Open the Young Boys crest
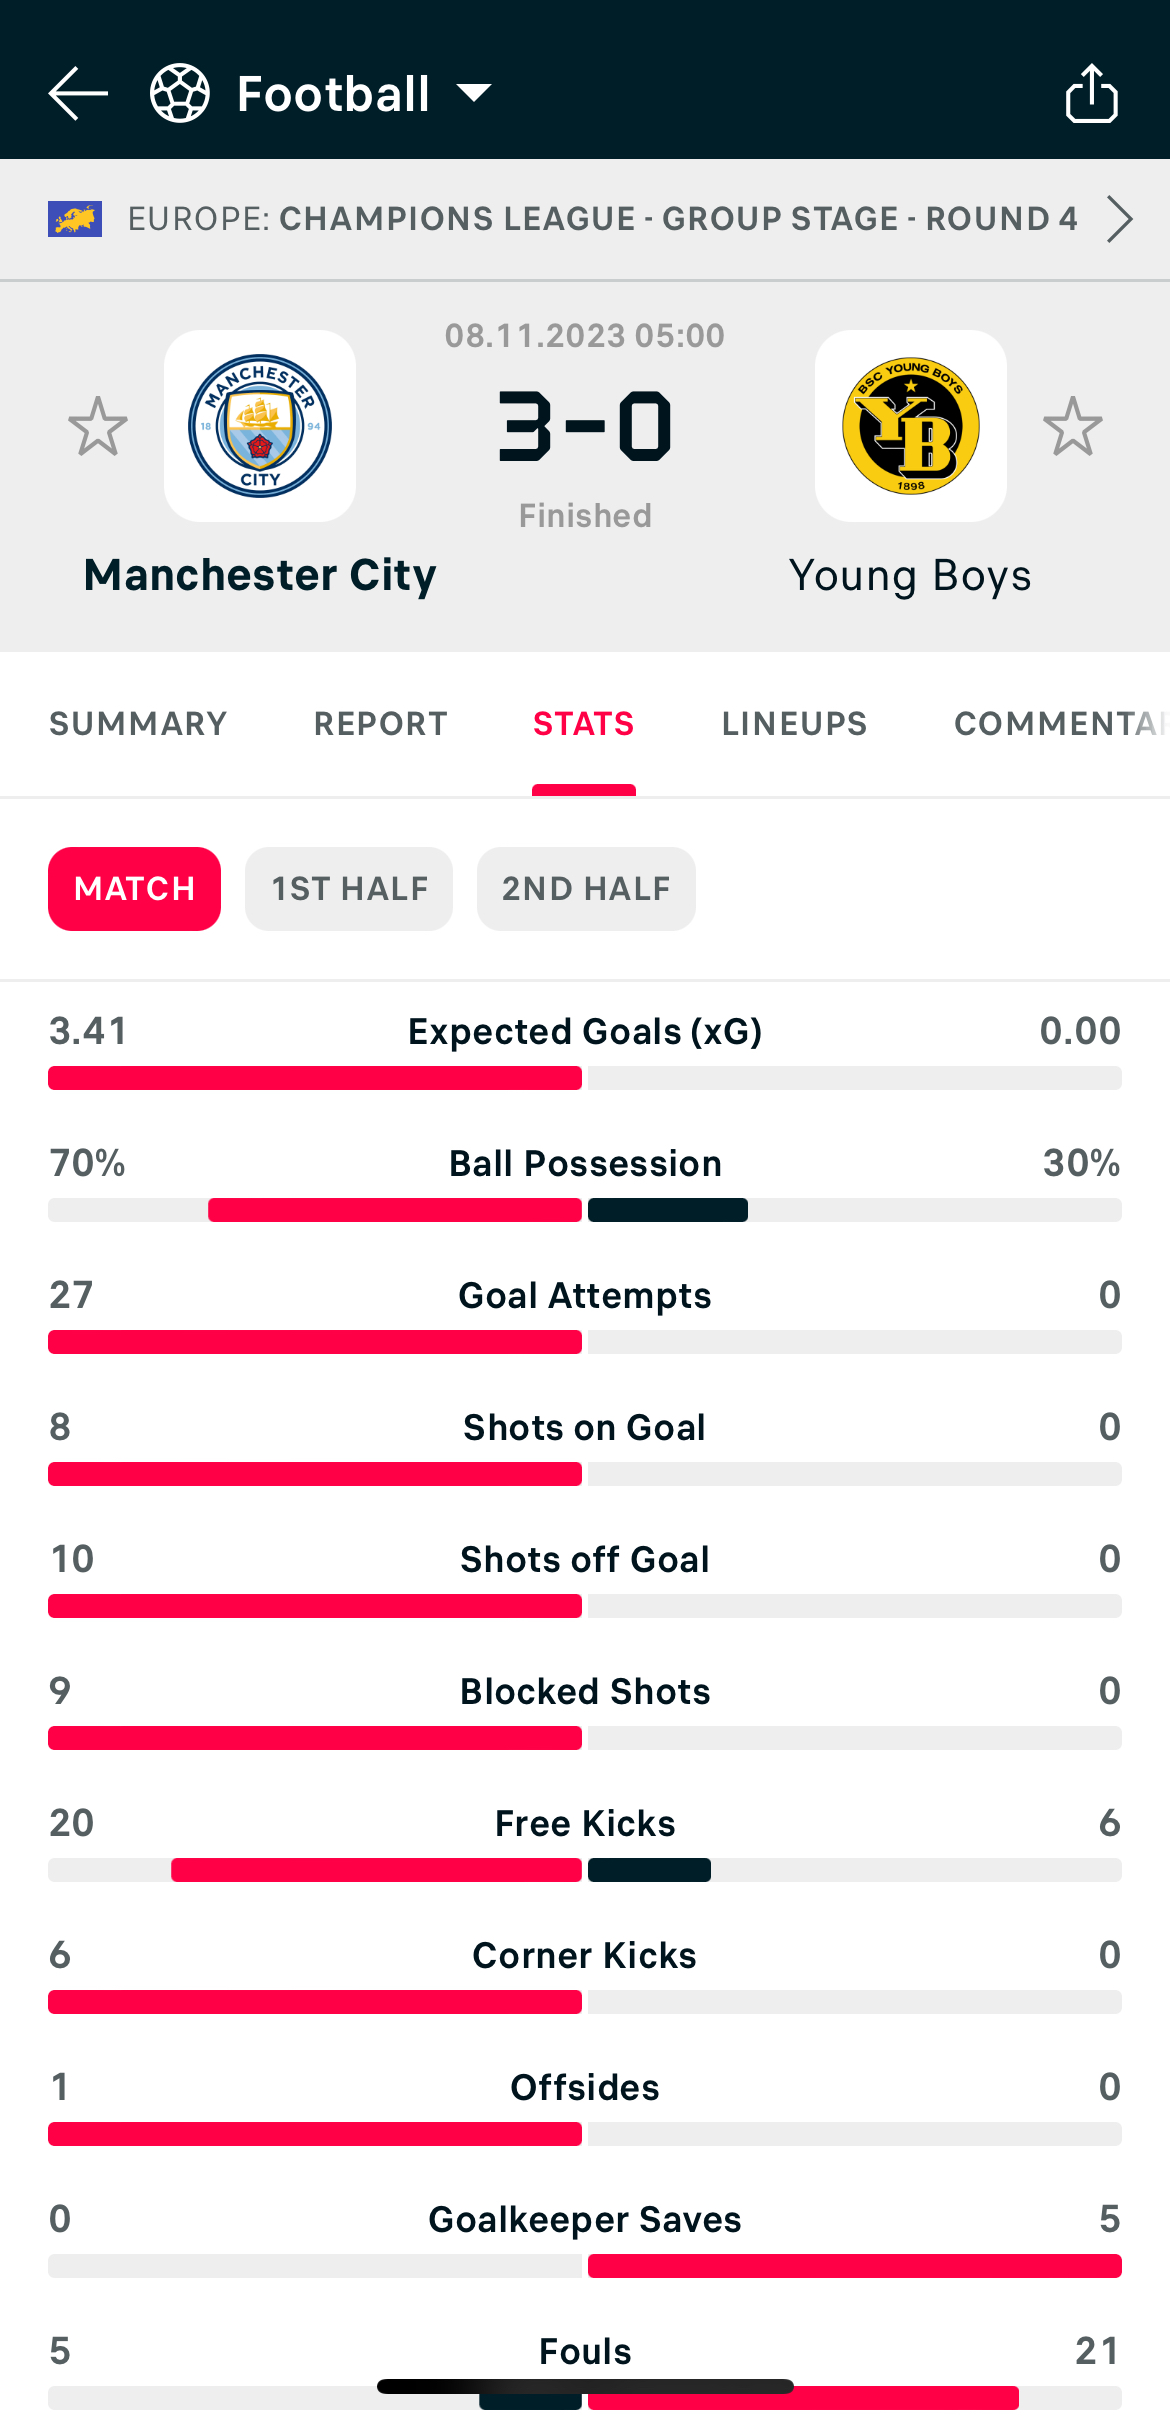1170x2418 pixels. [910, 426]
